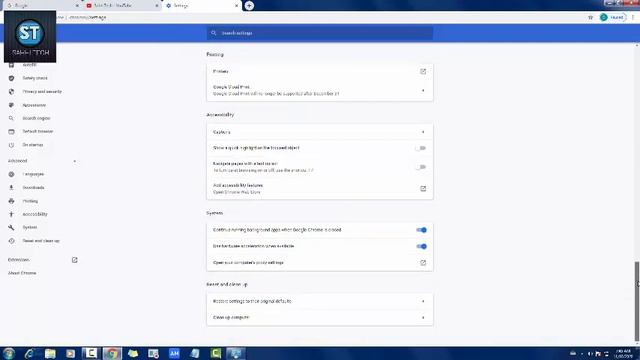Toggle use hardware acceleration when available
This screenshot has height=360, width=640.
(x=422, y=247)
